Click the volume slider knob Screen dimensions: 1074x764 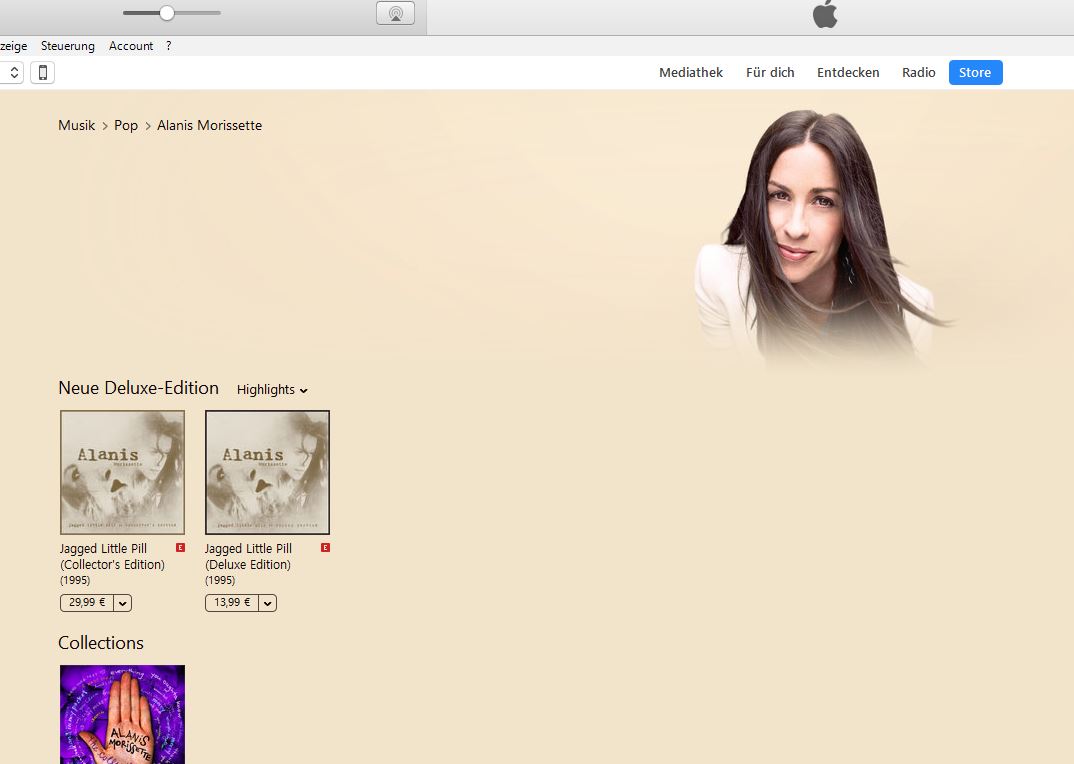tap(166, 13)
